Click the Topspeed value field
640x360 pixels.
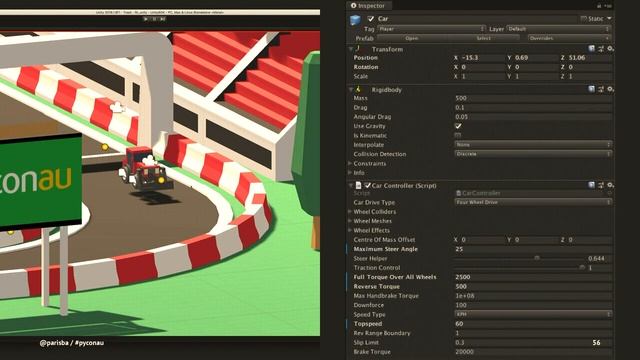click(533, 324)
